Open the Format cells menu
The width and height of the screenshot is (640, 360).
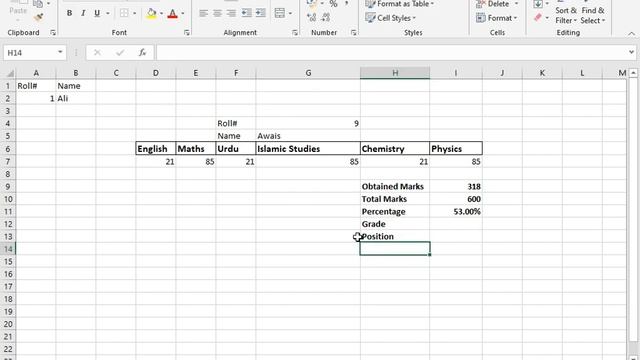pos(497,18)
